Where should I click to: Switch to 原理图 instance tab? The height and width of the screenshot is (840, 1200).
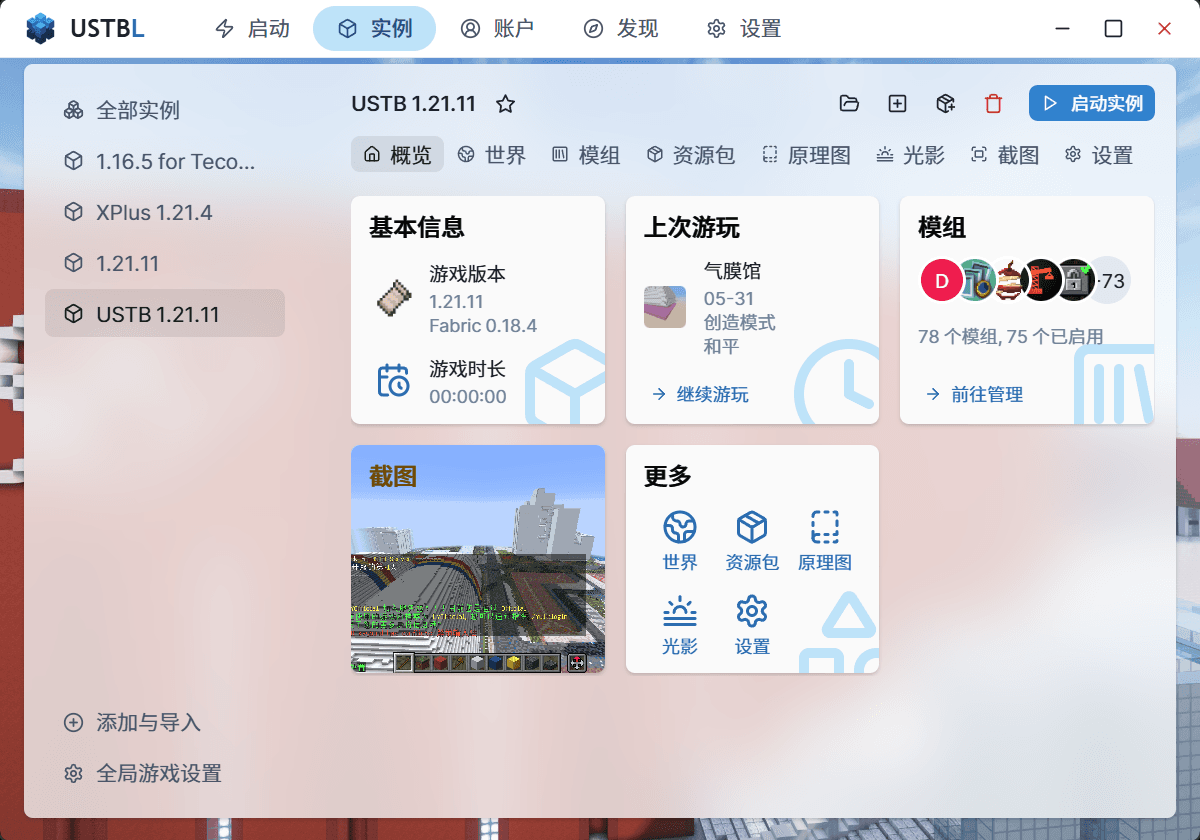click(806, 155)
